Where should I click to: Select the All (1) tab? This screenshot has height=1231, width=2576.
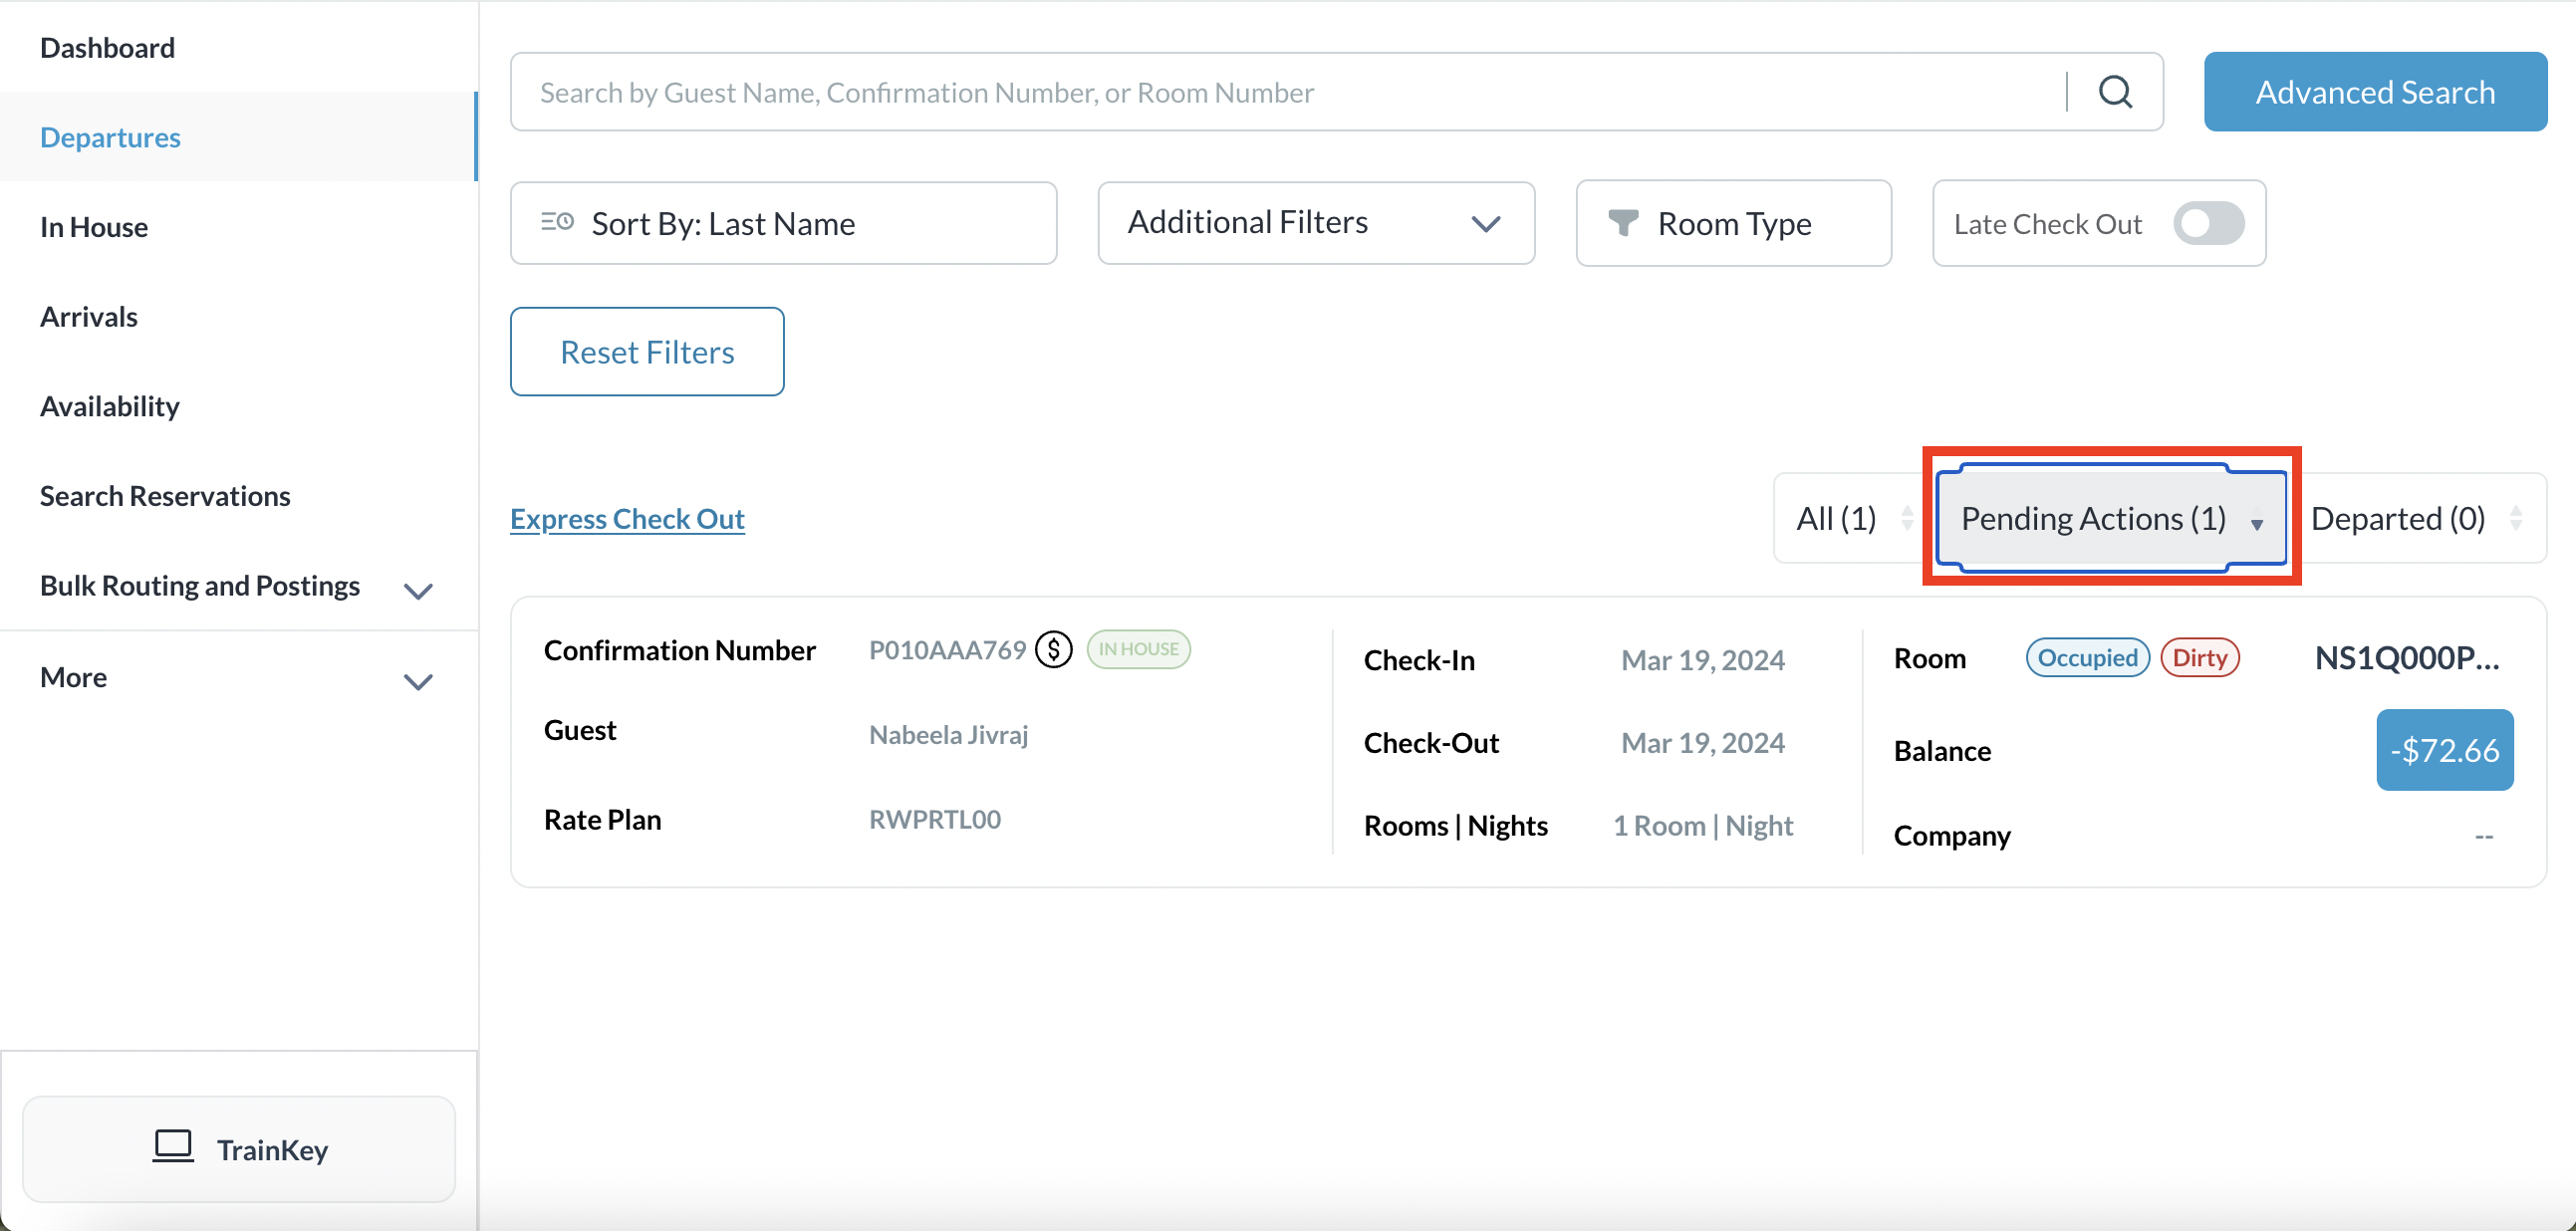pos(1836,518)
